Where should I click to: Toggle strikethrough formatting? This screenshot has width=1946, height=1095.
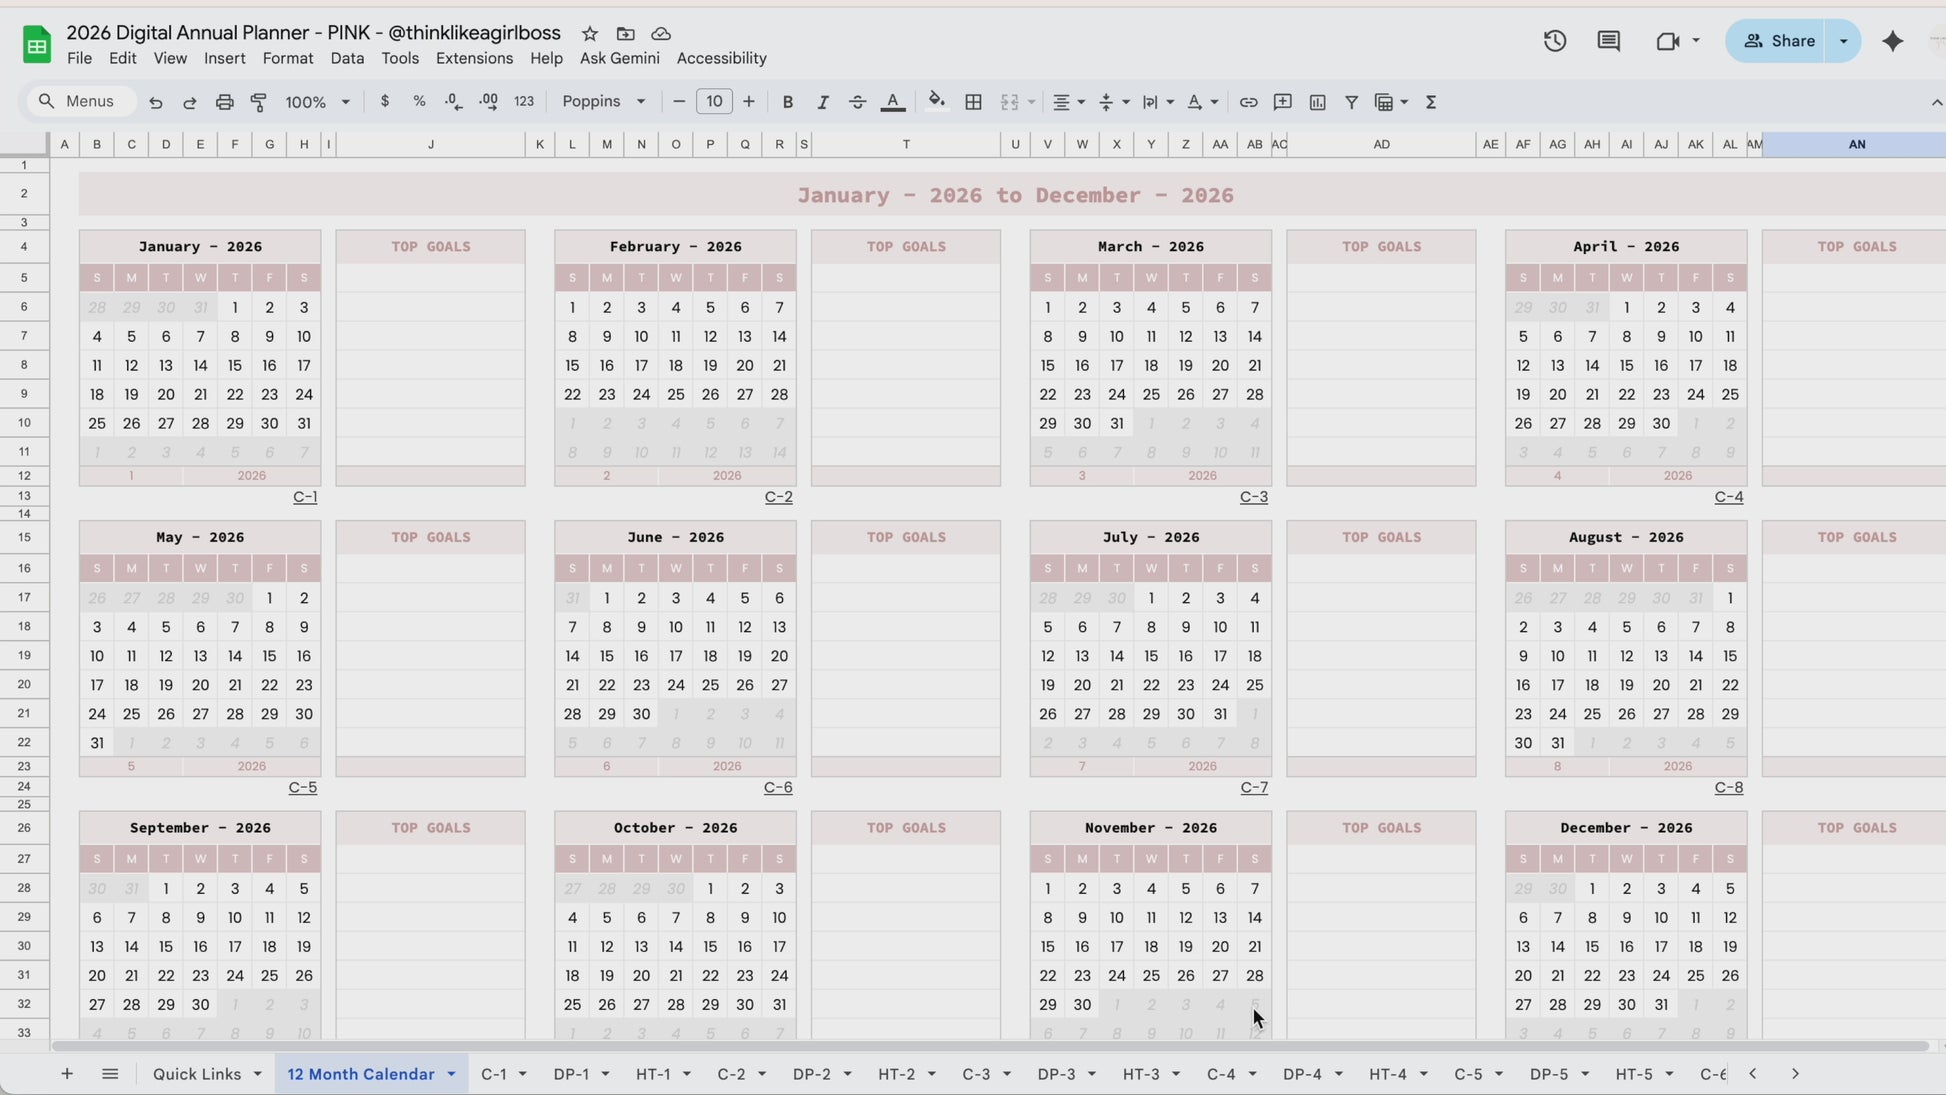[x=857, y=102]
